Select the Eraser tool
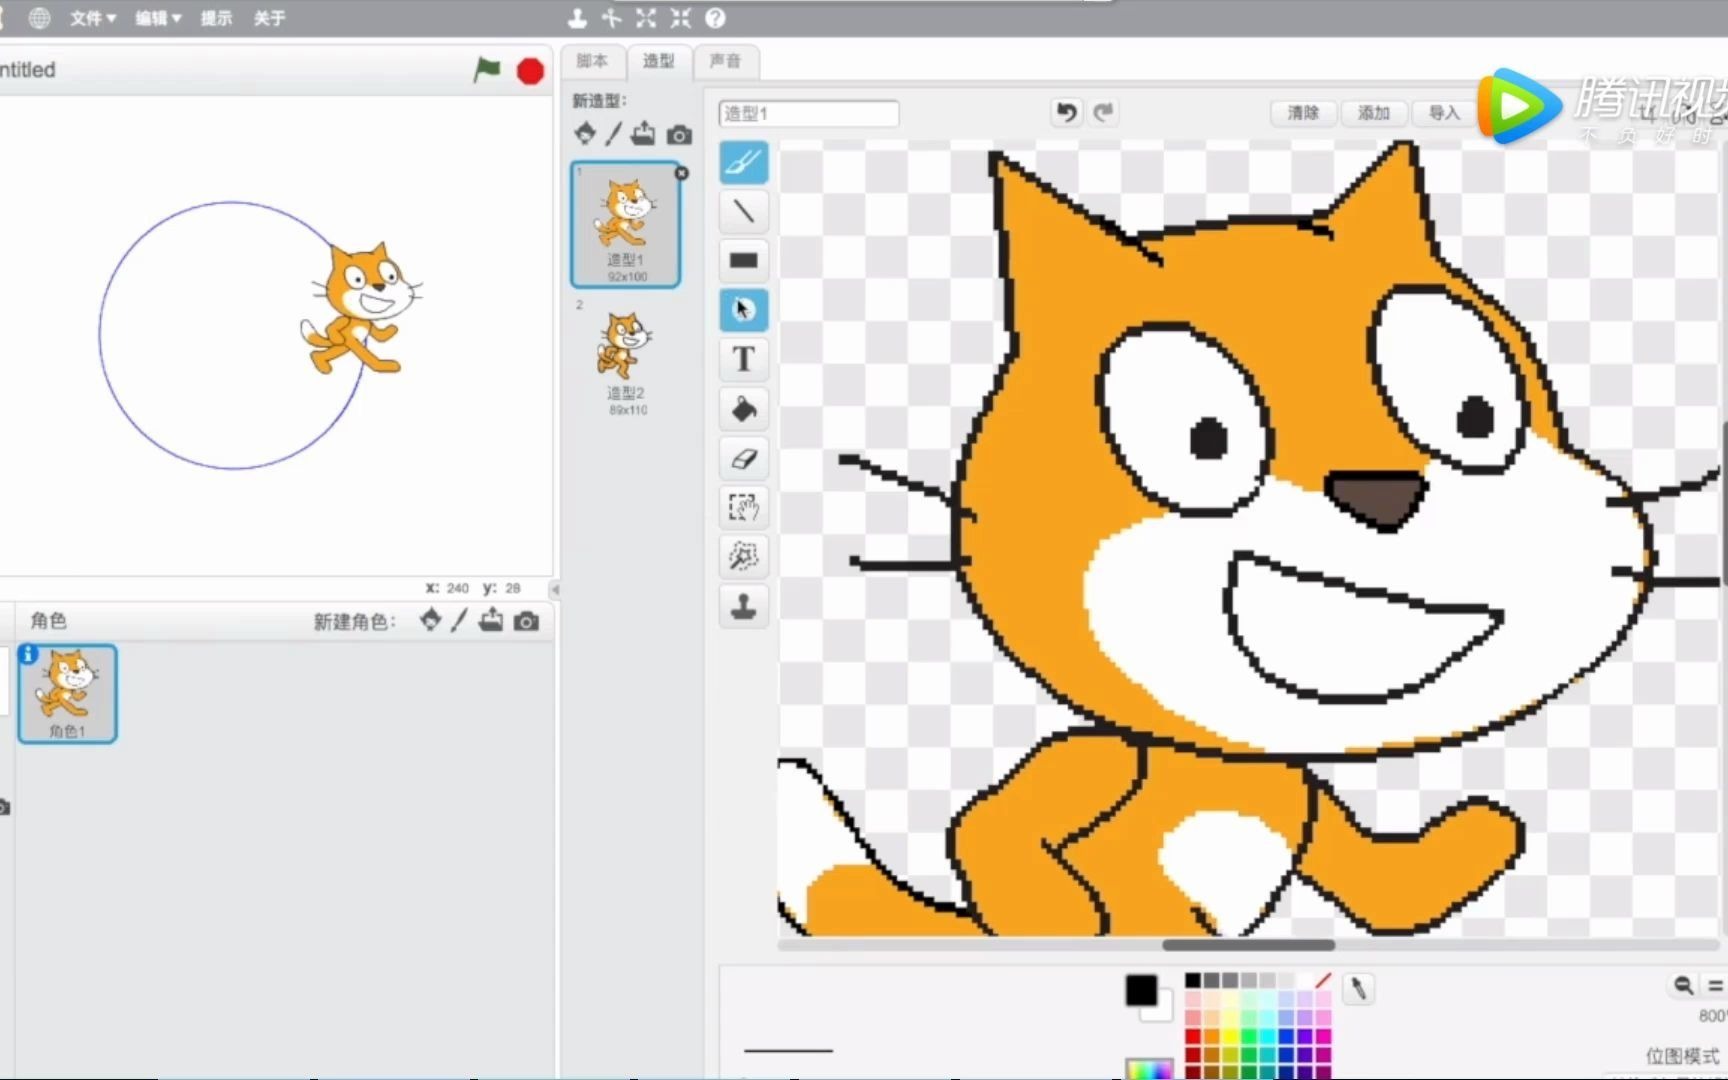 point(743,458)
